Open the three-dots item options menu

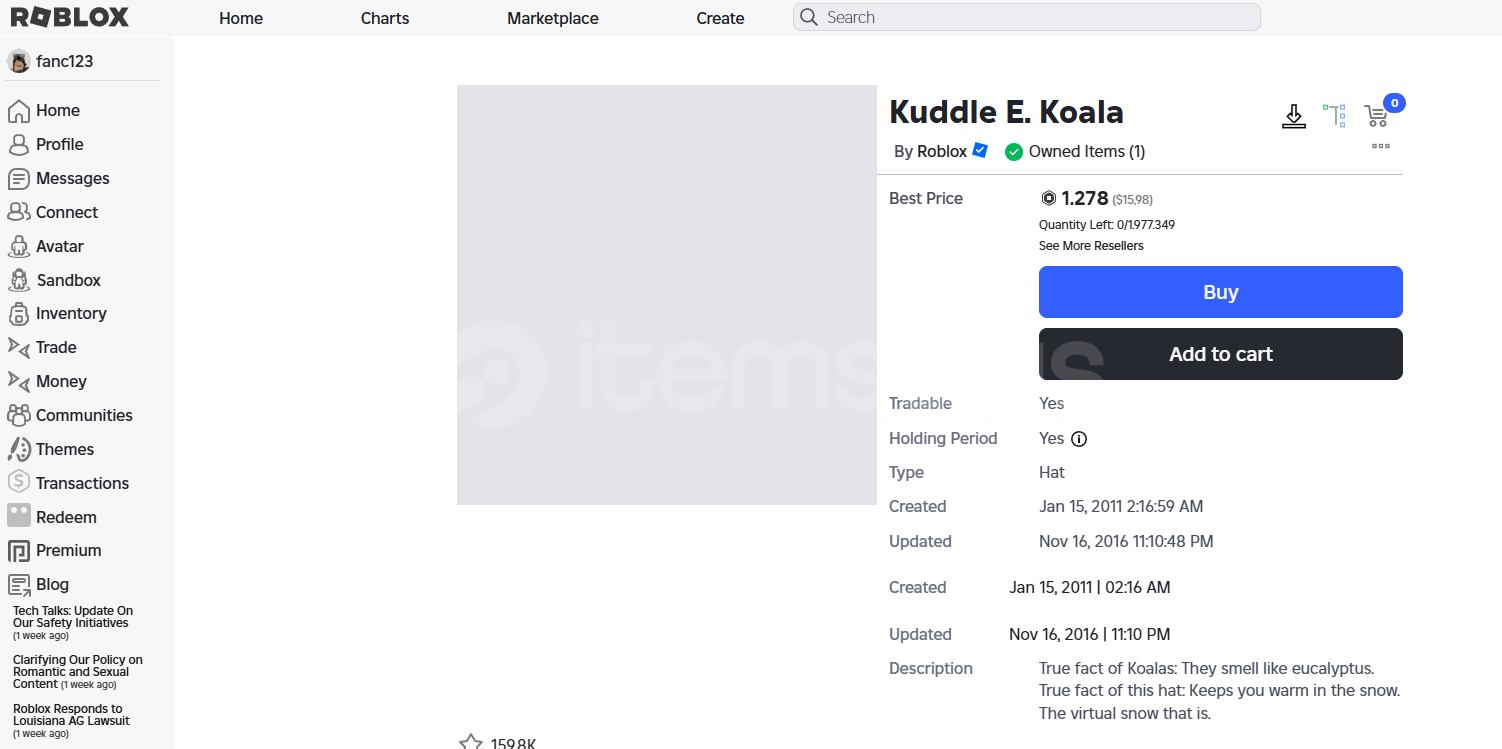[1381, 146]
